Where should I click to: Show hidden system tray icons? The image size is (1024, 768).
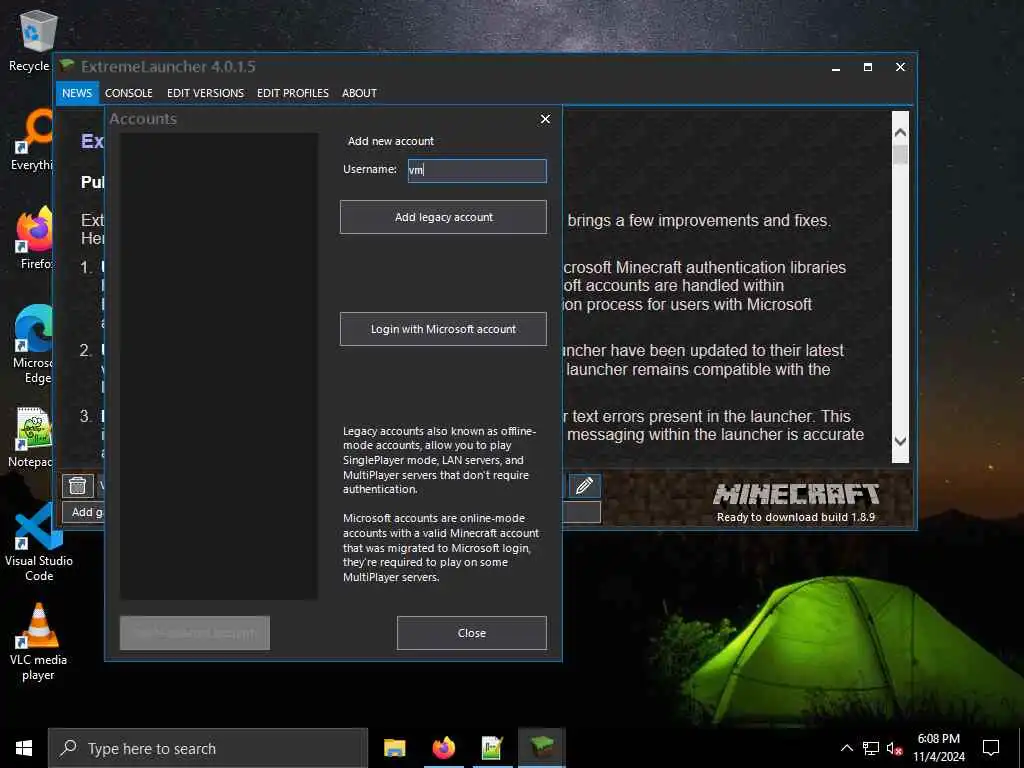tap(846, 748)
